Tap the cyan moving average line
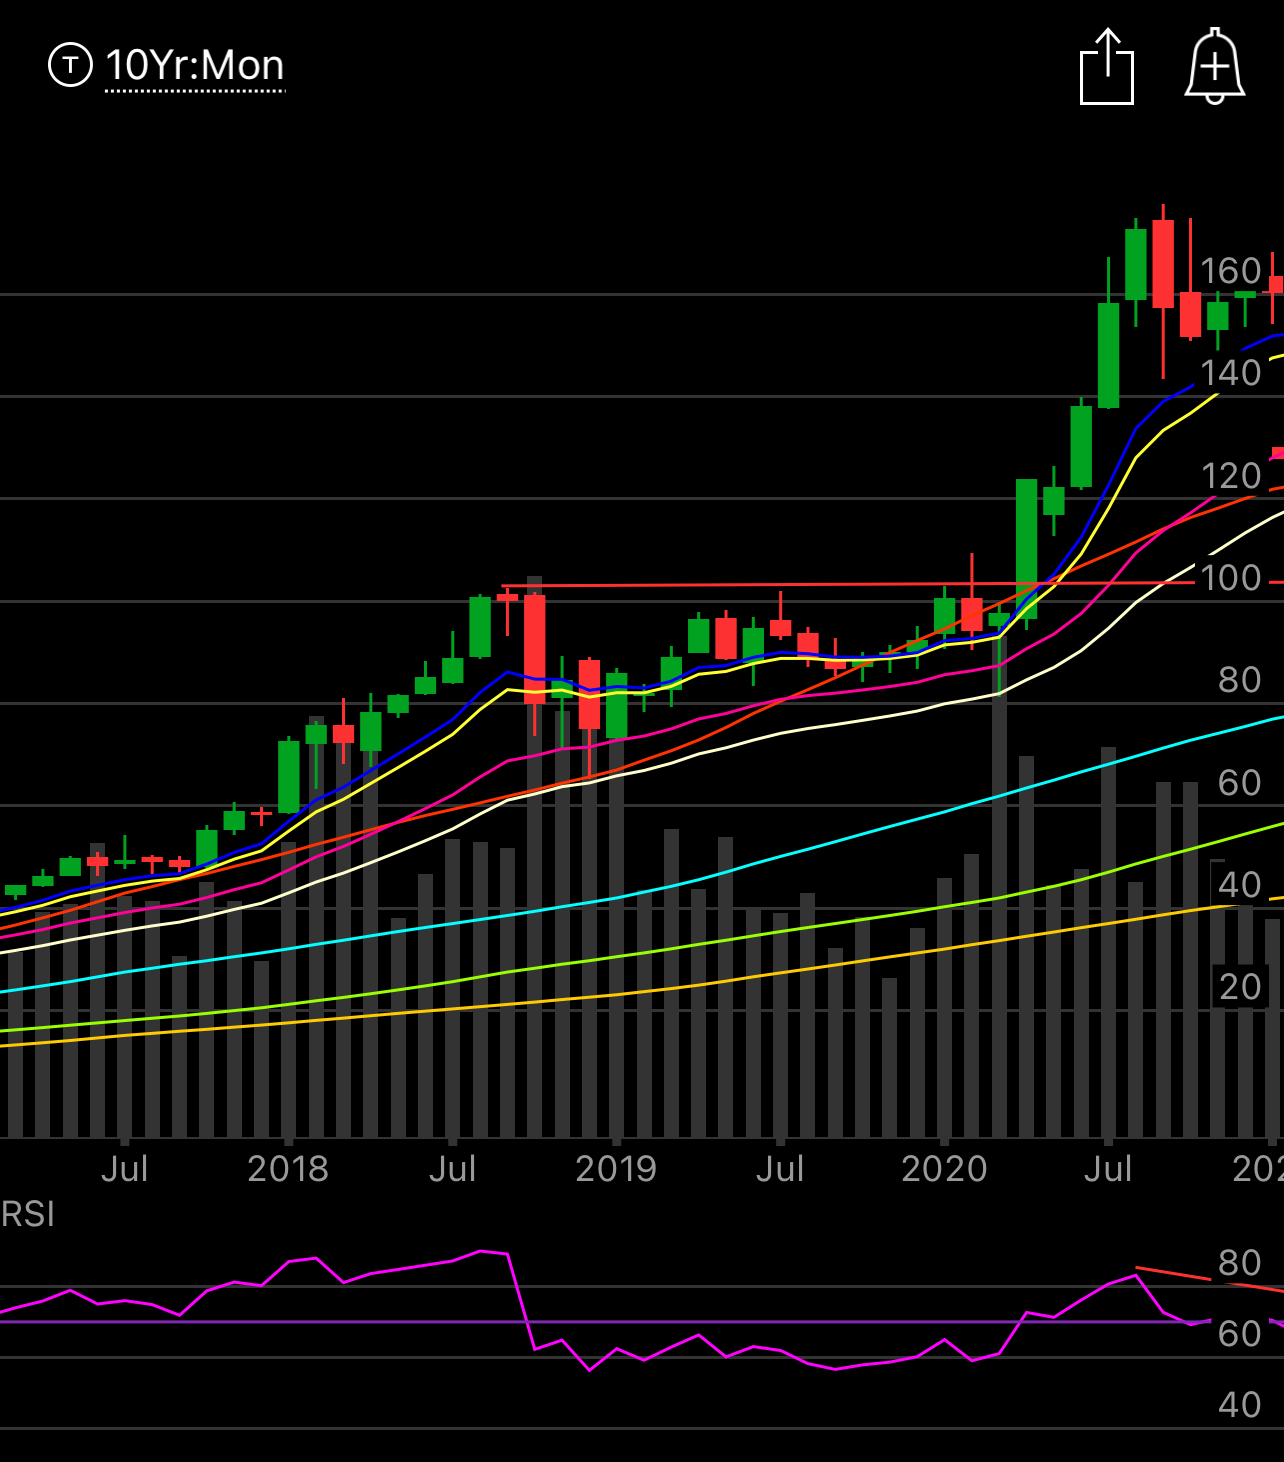Screen dimensions: 1284x1462 tap(640, 892)
